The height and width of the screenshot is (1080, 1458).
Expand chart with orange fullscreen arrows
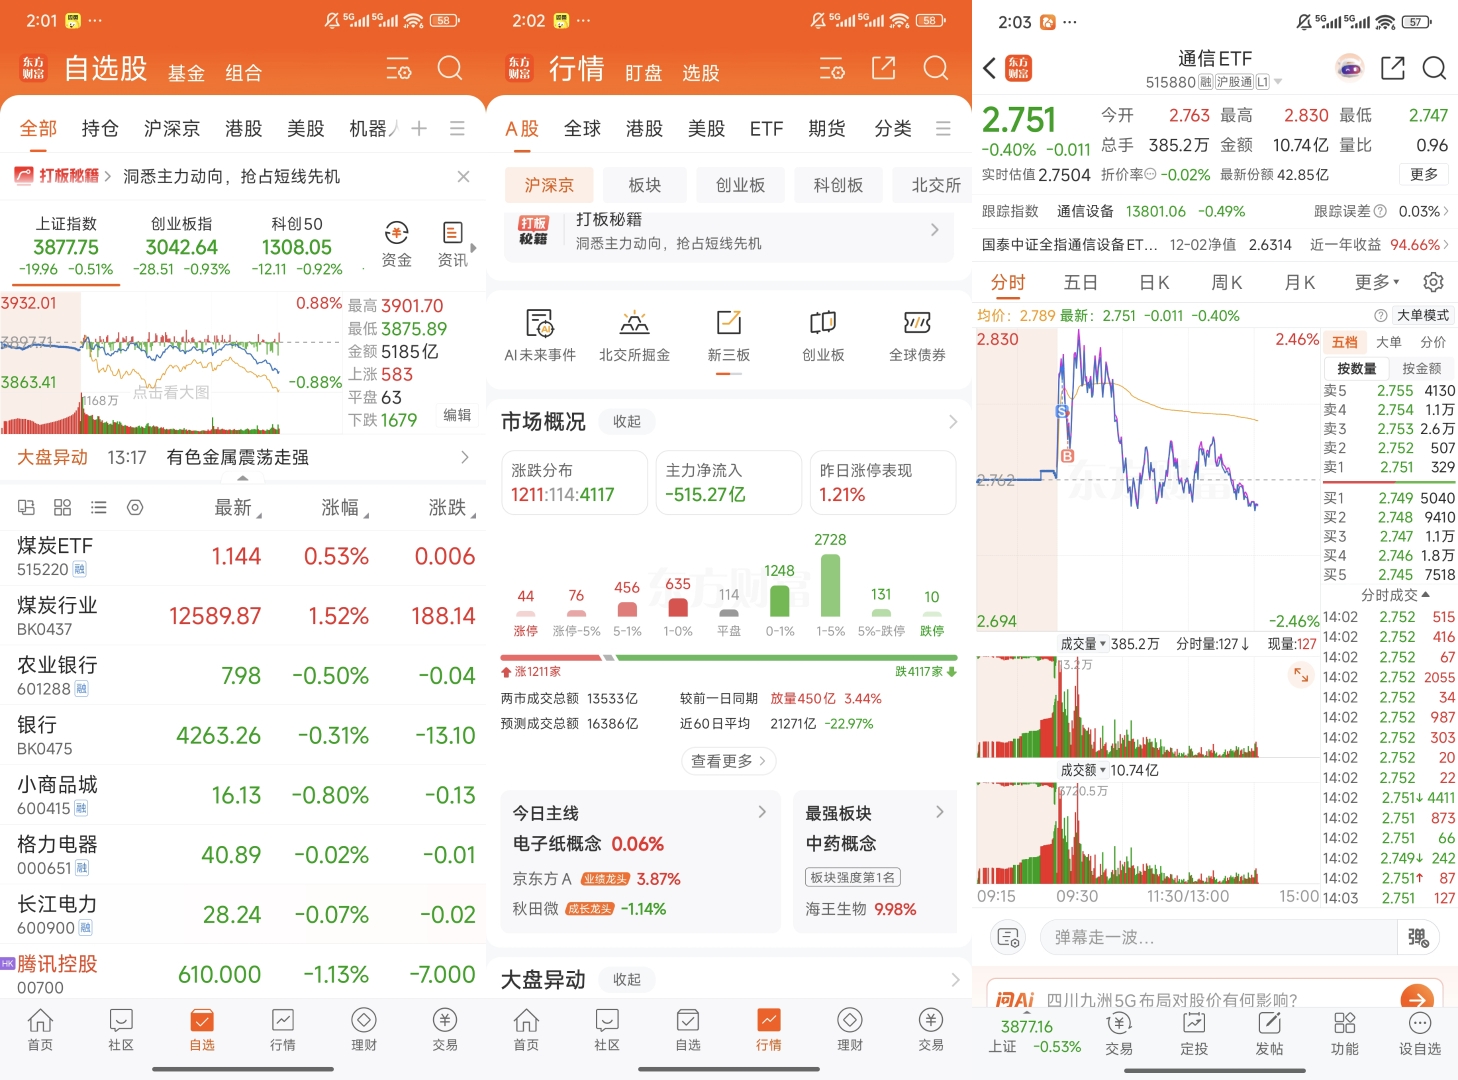[x=1301, y=675]
